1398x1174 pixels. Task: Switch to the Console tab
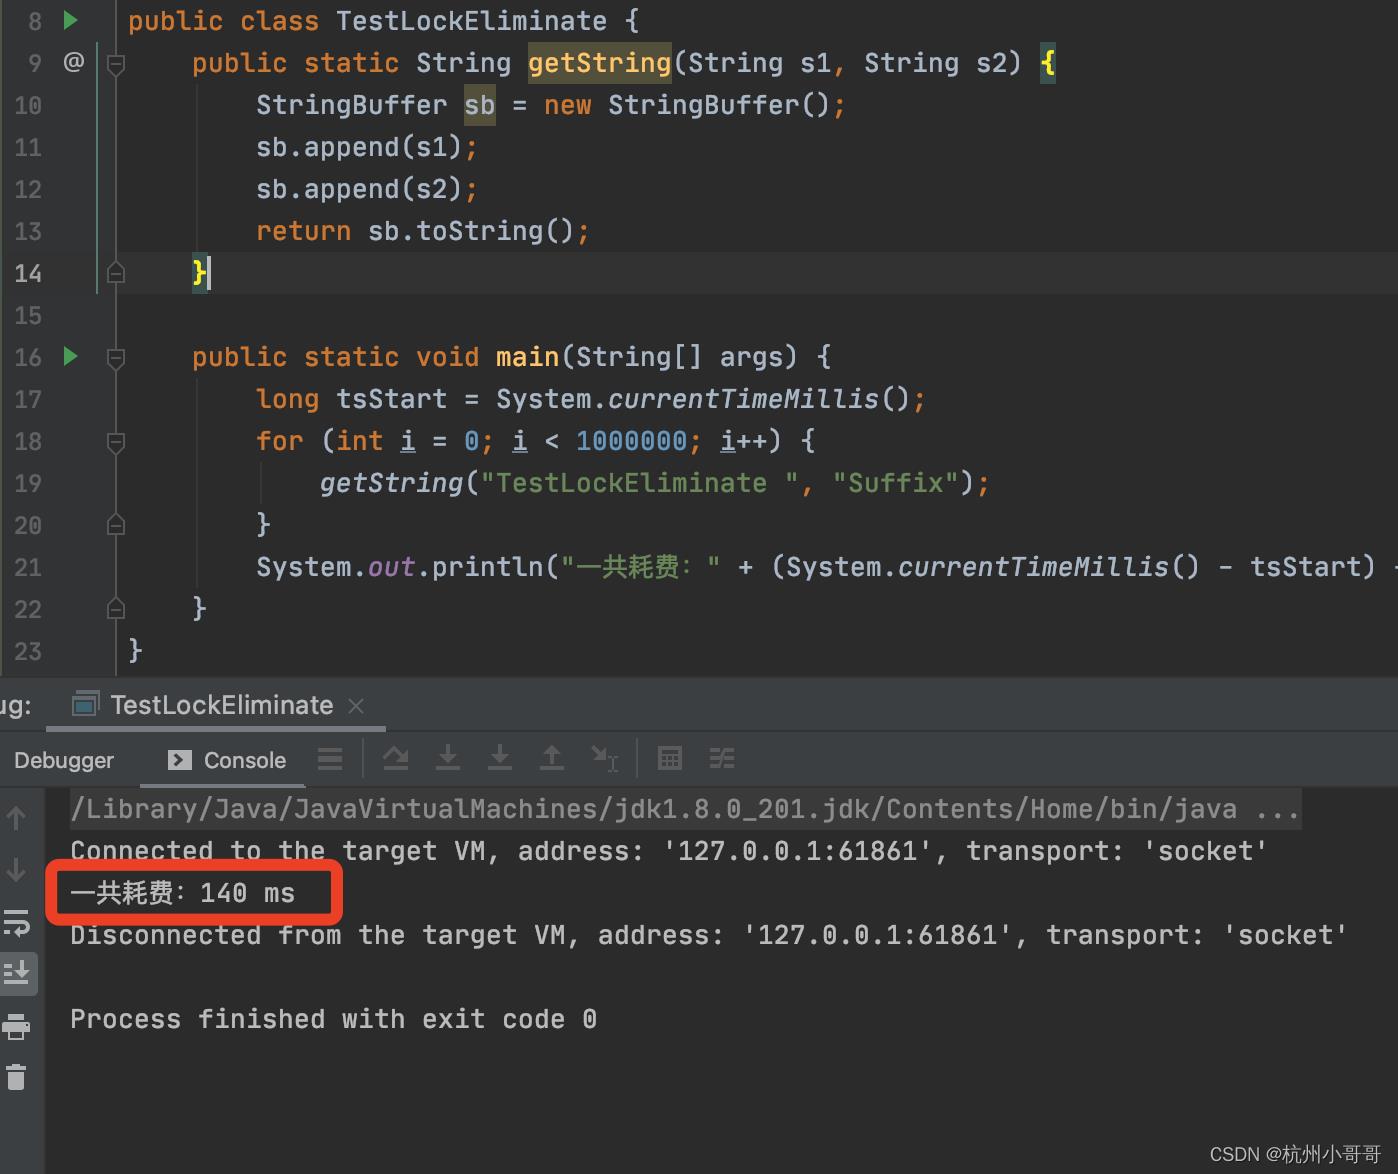[227, 760]
